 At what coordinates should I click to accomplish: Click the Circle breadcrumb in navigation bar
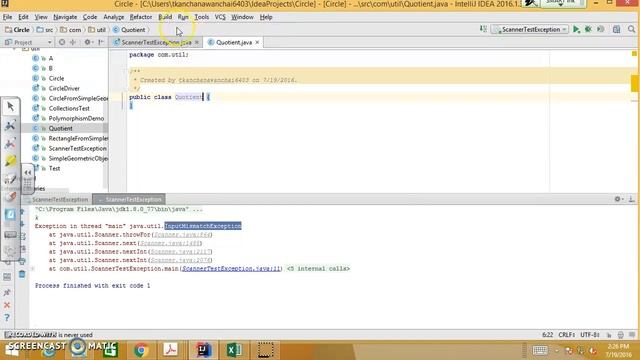click(17, 30)
